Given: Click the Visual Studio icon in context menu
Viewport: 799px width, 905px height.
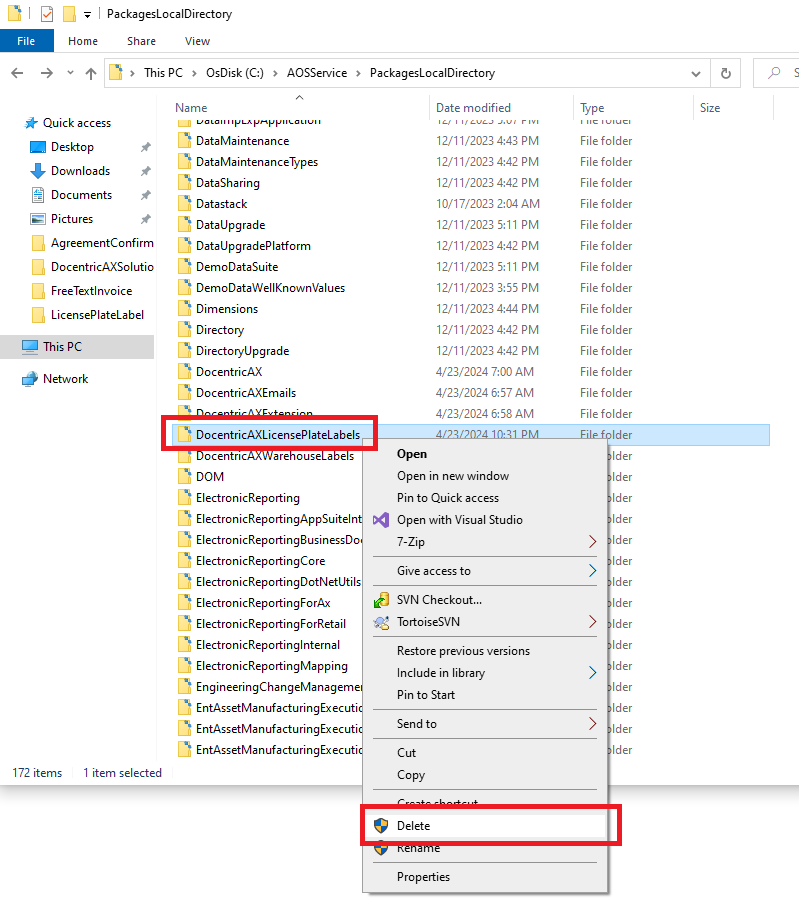Looking at the screenshot, I should (380, 520).
